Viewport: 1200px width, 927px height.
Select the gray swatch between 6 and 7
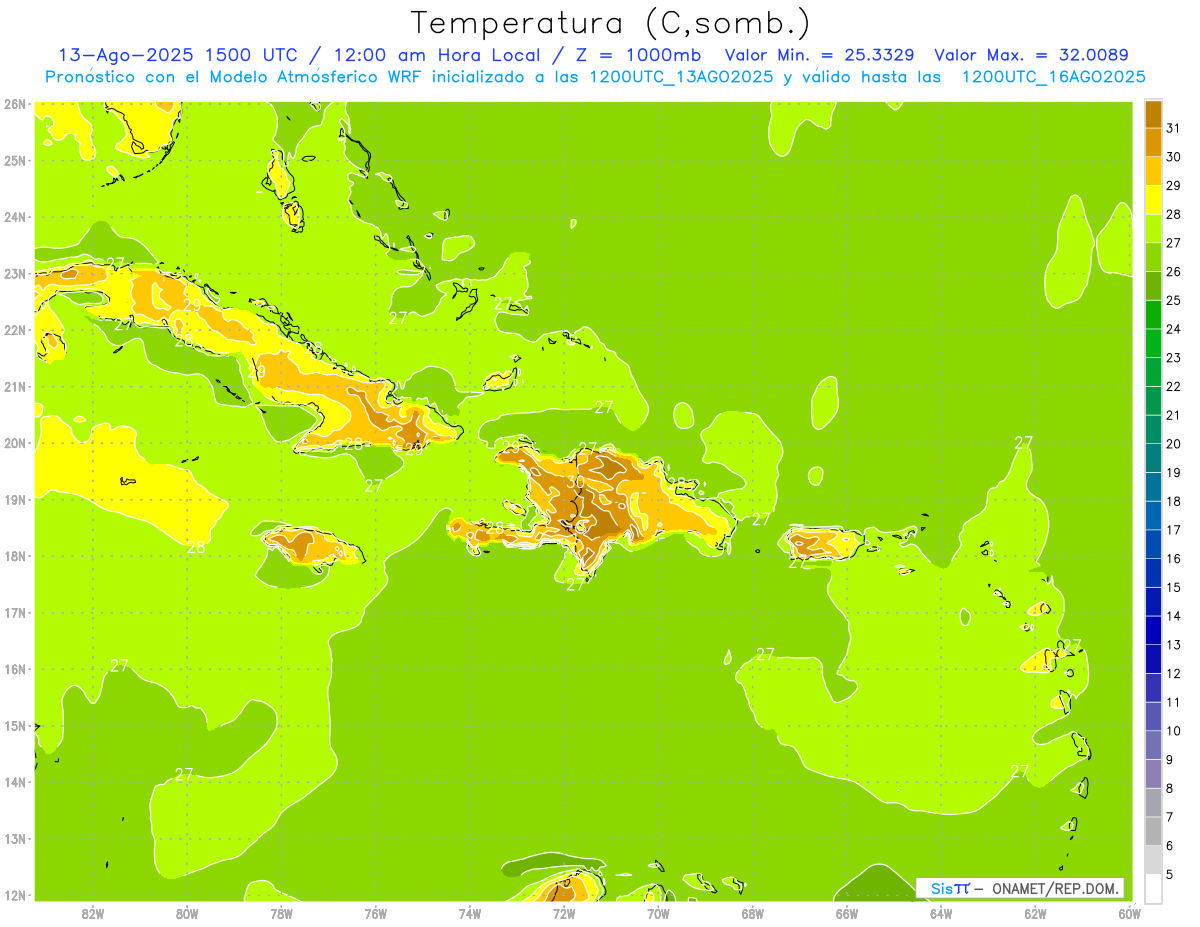click(x=1153, y=831)
